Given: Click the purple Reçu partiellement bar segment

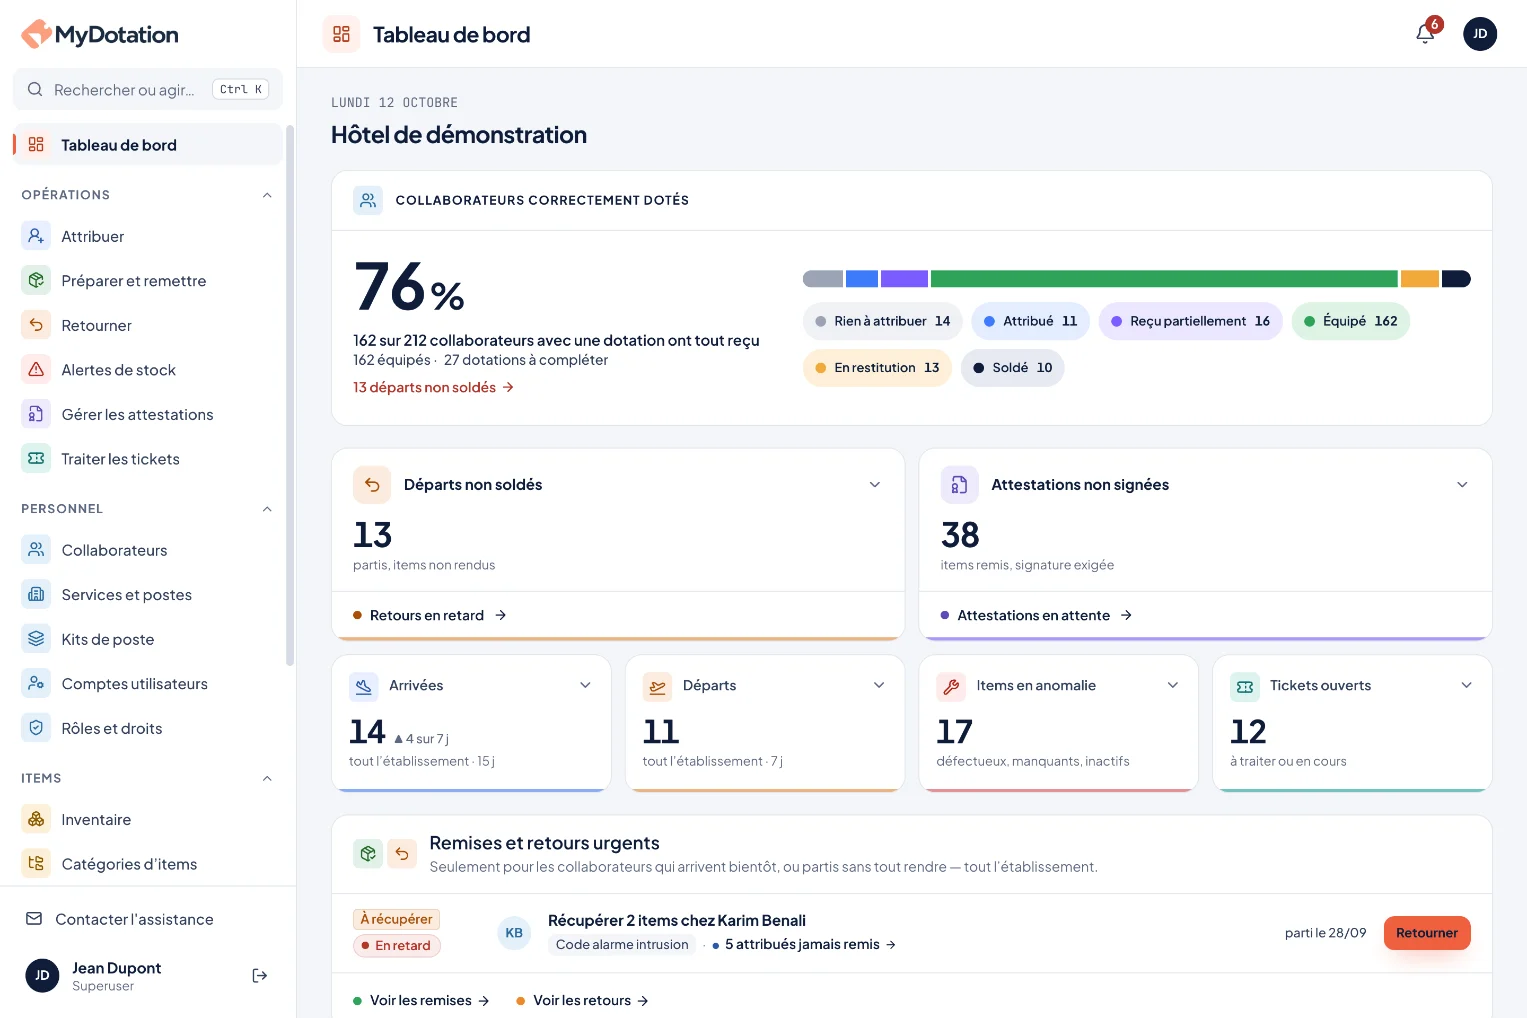Looking at the screenshot, I should [x=904, y=279].
